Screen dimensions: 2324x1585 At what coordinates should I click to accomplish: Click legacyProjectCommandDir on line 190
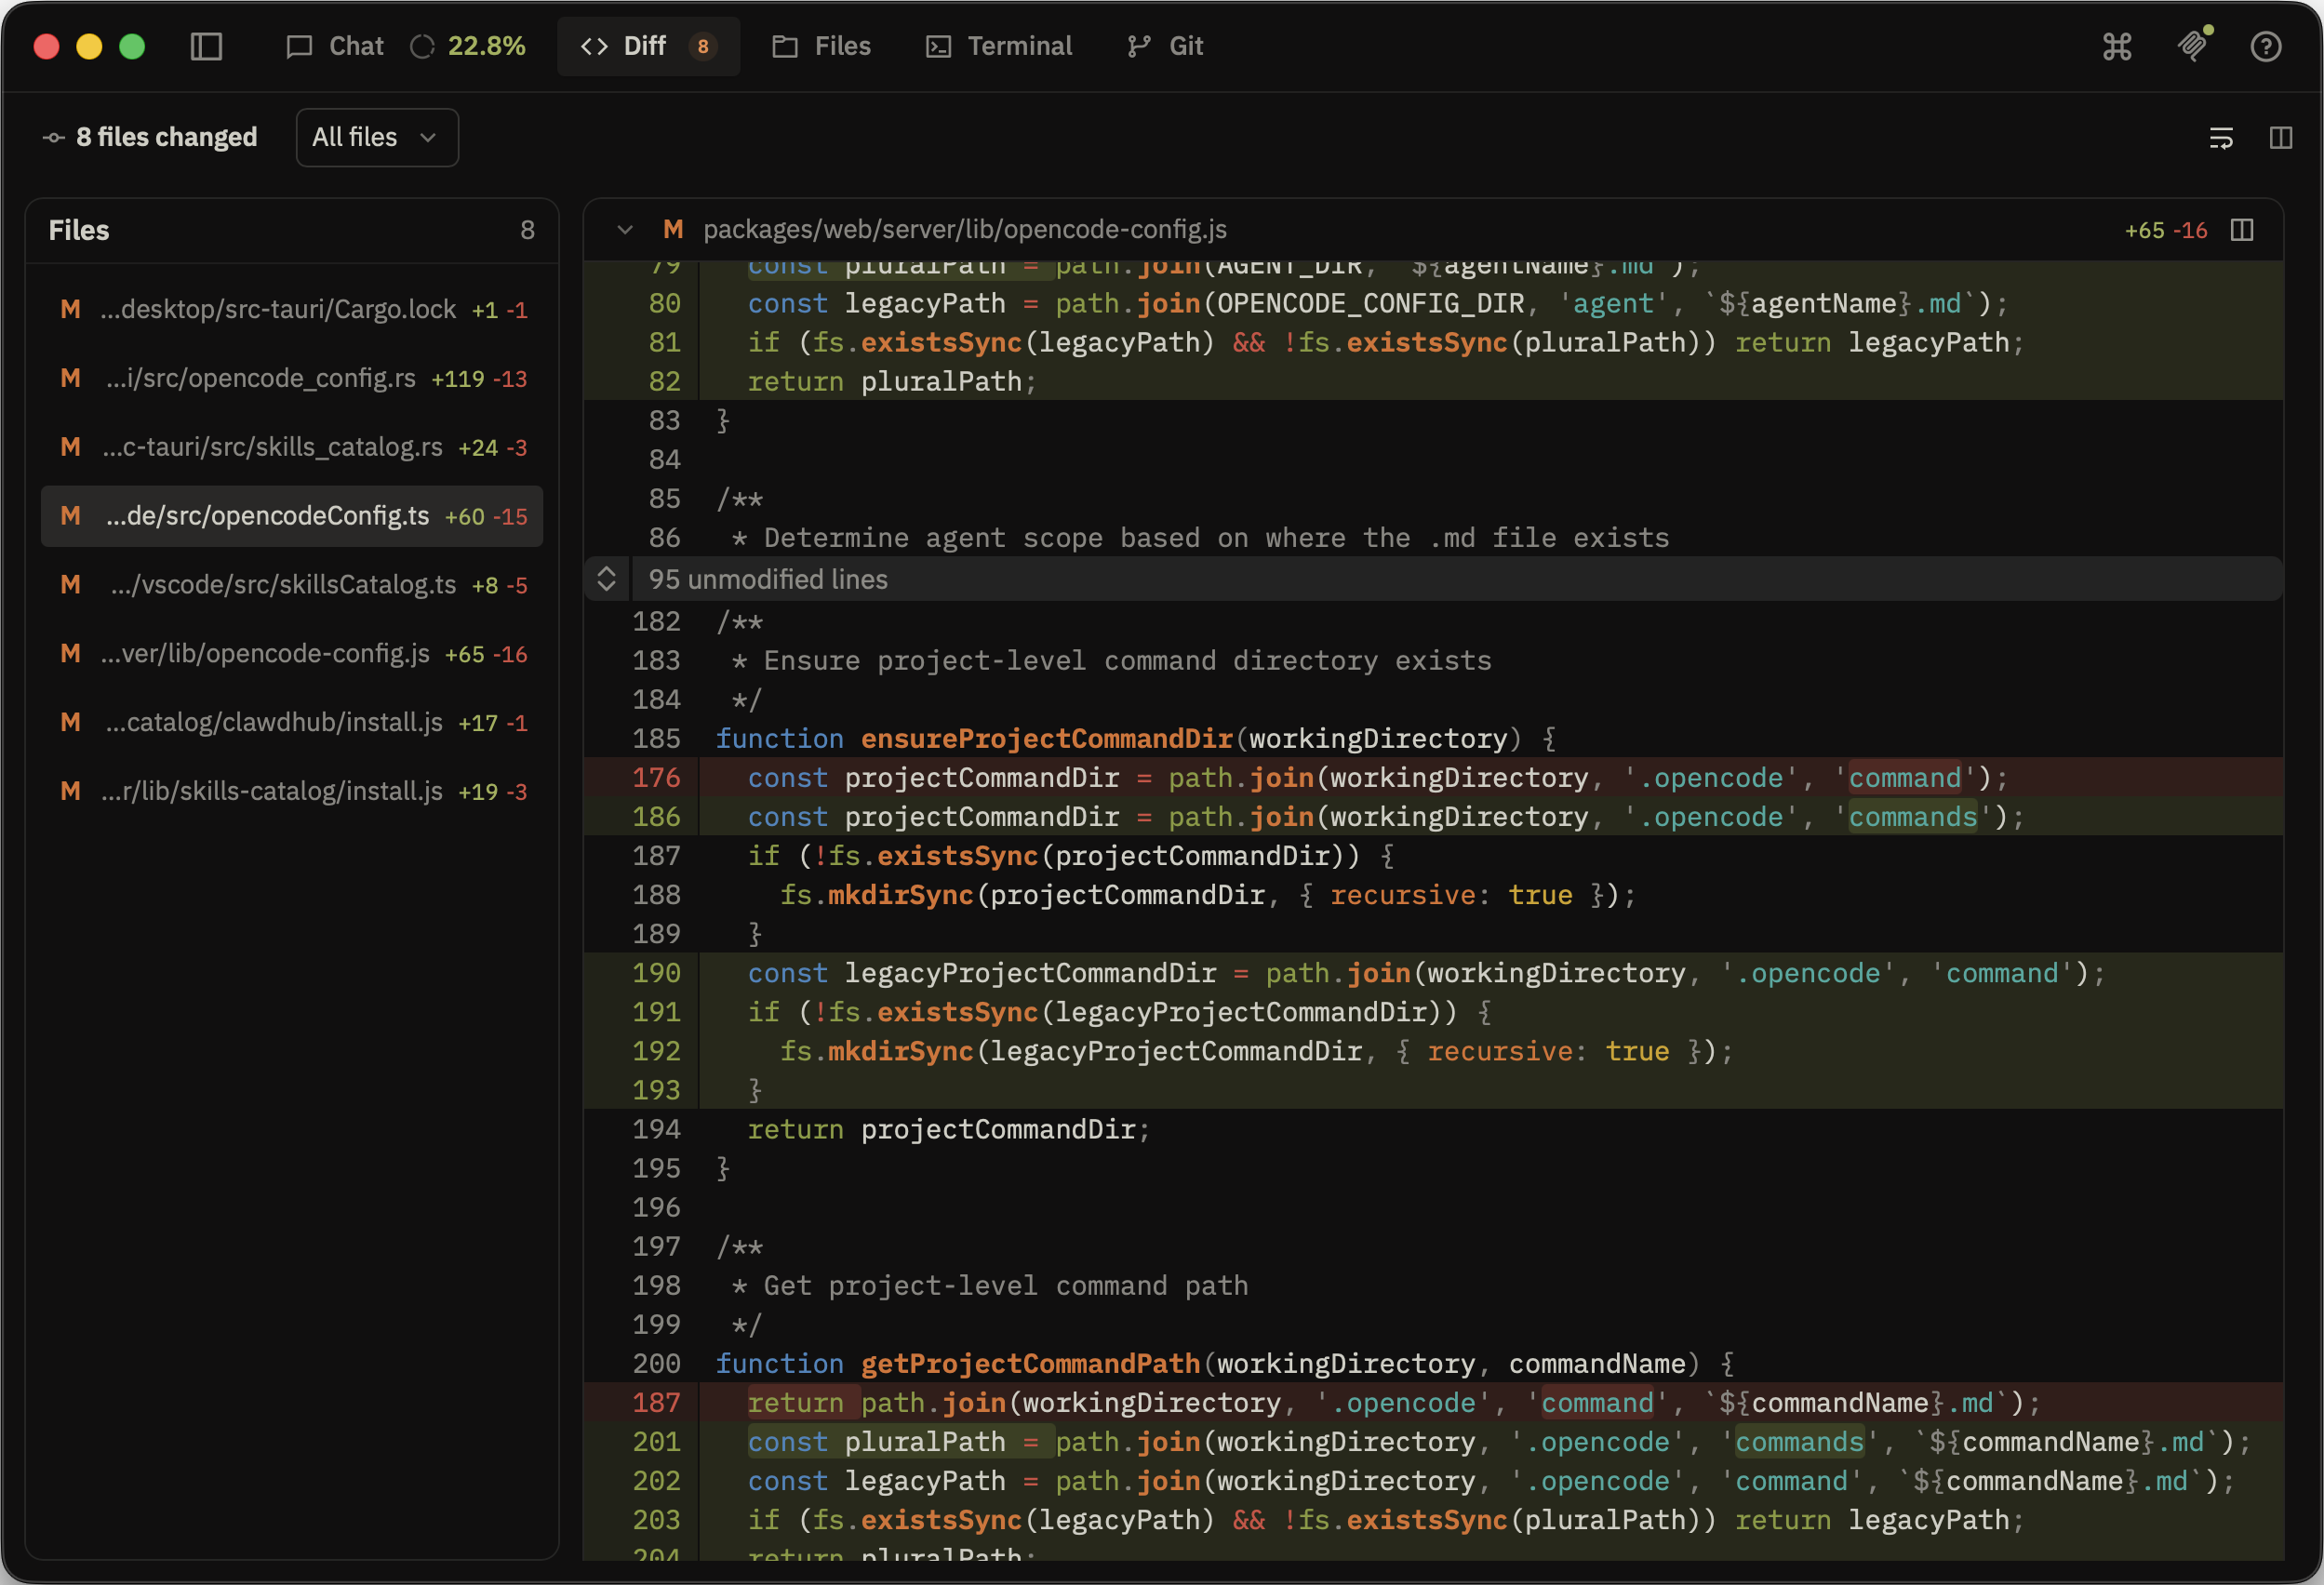click(x=1030, y=972)
